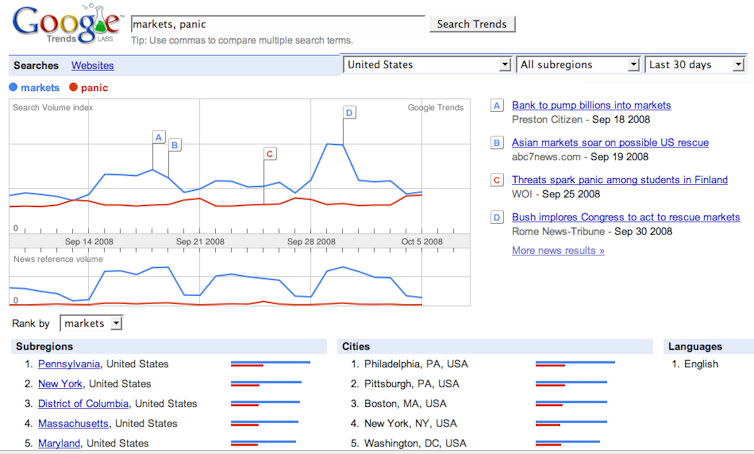Click the Sep 21 2008 axis date label
The width and height of the screenshot is (754, 454).
(x=200, y=241)
